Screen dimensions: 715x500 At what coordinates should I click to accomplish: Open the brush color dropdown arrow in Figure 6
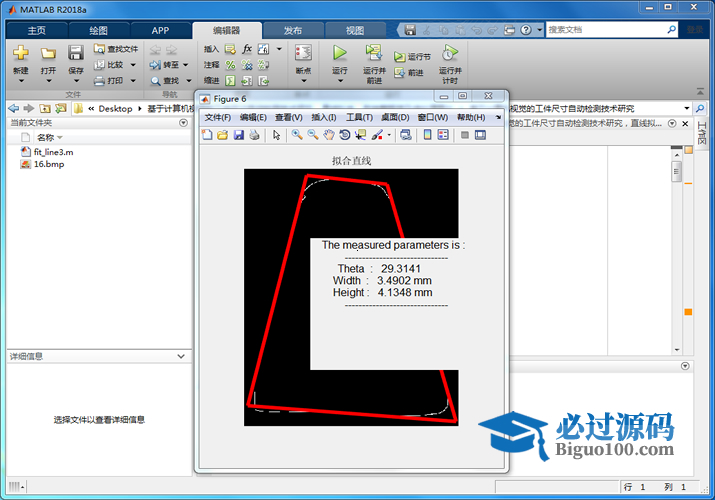[x=389, y=135]
